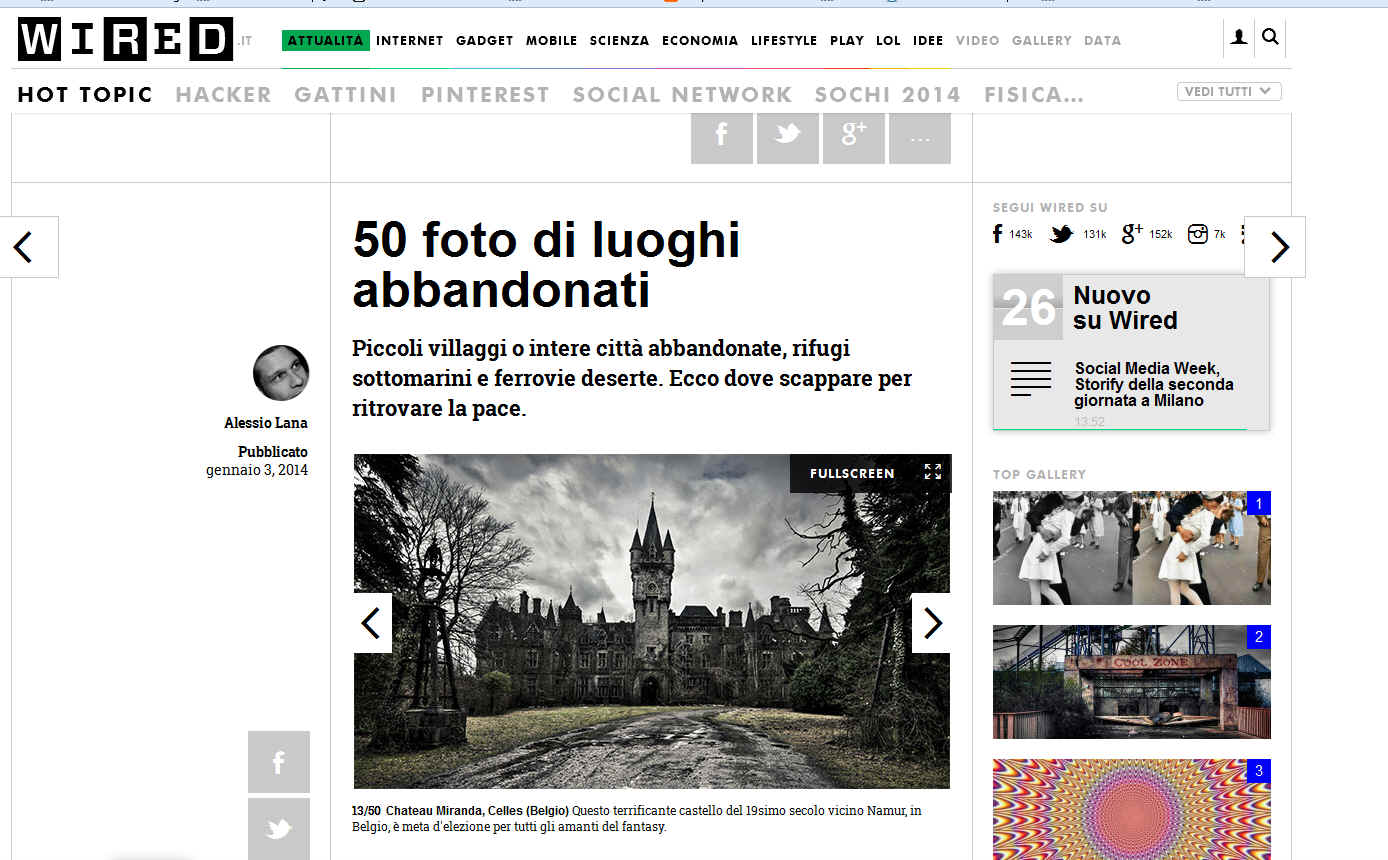
Task: Click the headline '50 foto di luoghi abbandonati'
Action: [547, 265]
